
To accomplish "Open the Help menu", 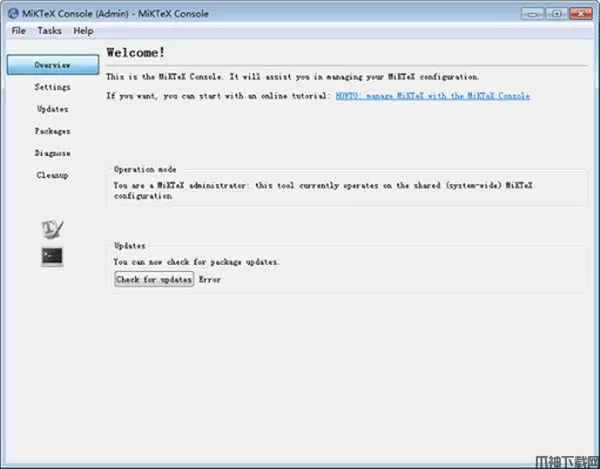I will [x=83, y=31].
